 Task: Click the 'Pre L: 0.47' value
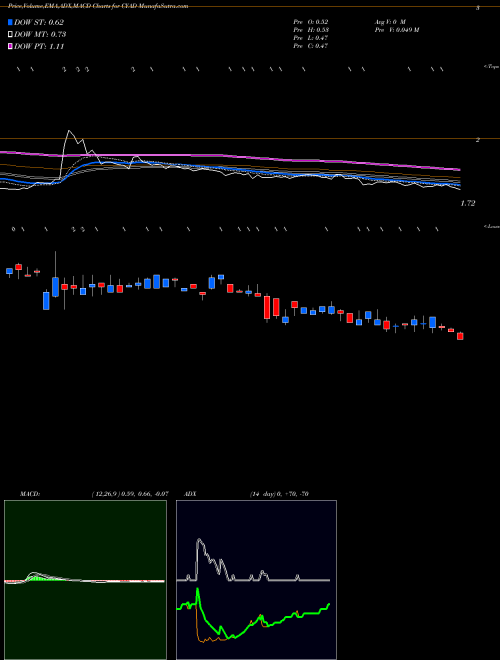pyautogui.click(x=311, y=38)
